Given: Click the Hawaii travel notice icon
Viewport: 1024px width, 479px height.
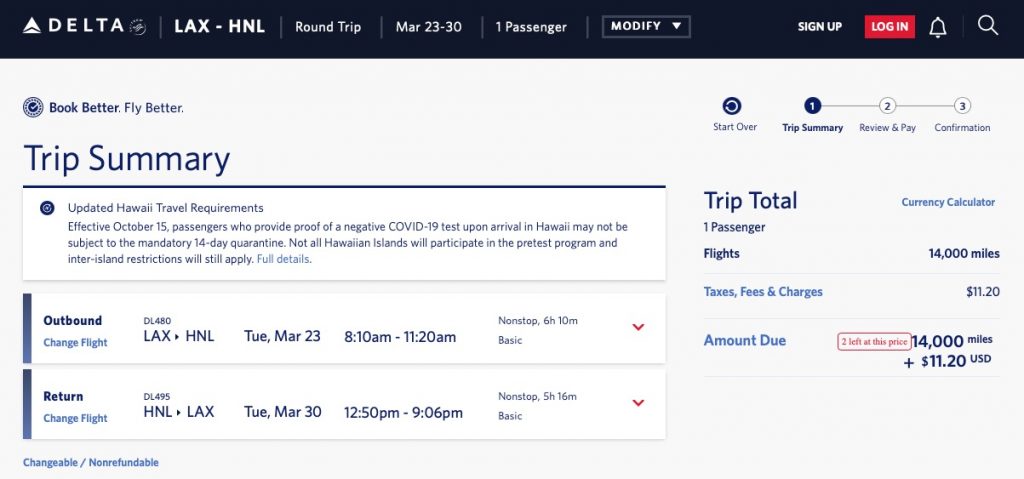Looking at the screenshot, I should [x=47, y=208].
